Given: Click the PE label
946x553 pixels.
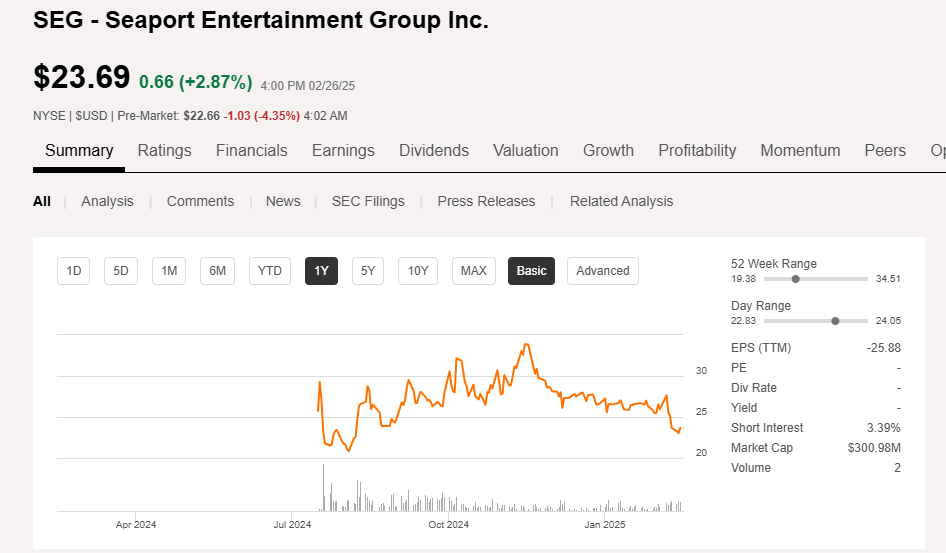Looking at the screenshot, I should [x=738, y=368].
